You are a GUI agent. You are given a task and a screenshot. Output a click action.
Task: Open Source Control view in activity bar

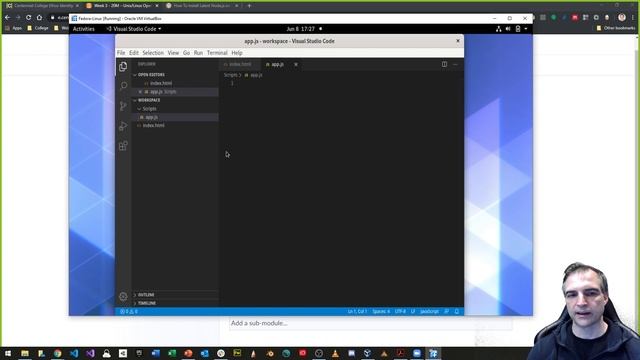tap(123, 106)
